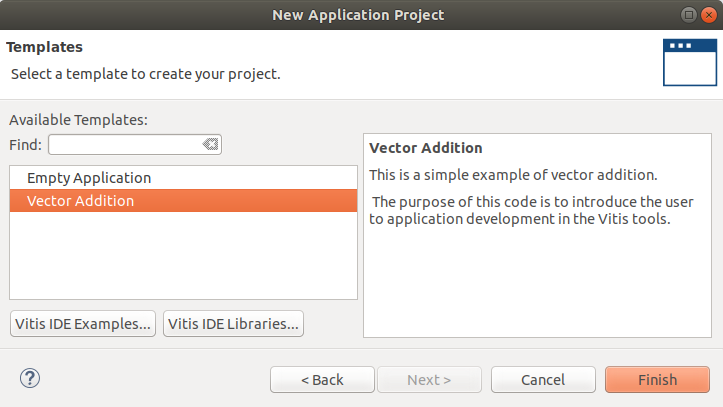Open Vitis IDE Examples dialog
Viewport: 723px width, 407px height.
[x=83, y=324]
